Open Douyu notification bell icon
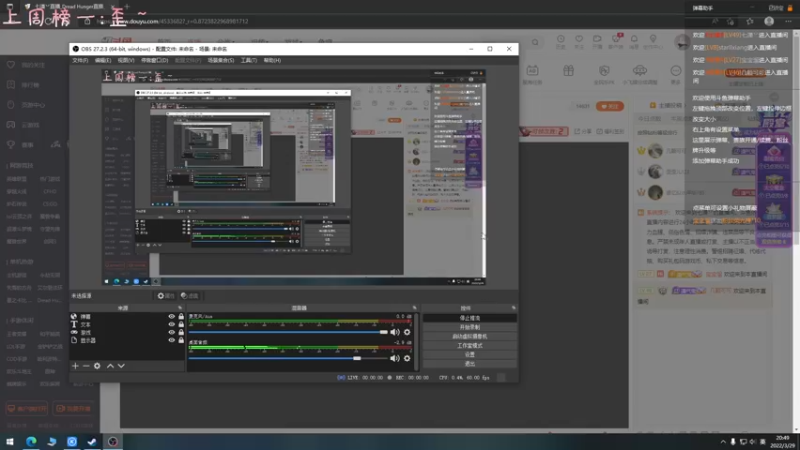The image size is (800, 450). click(x=634, y=39)
